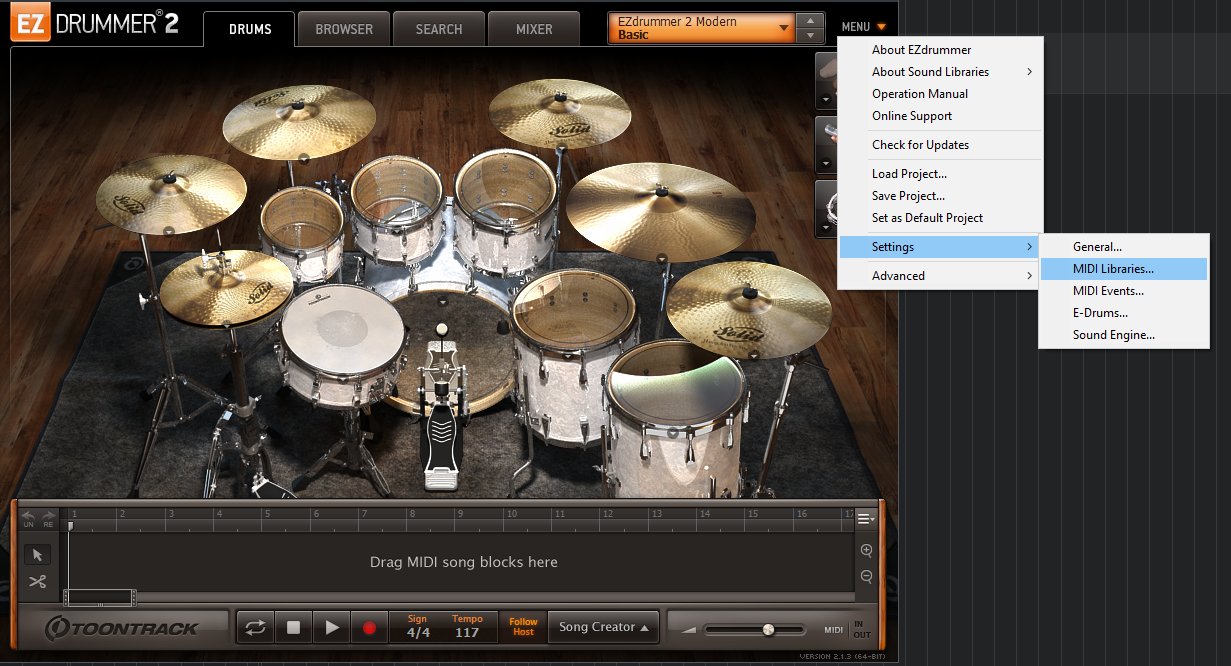This screenshot has height=666, width=1231.
Task: Click the playhead marker at bar 1
Action: point(70,525)
